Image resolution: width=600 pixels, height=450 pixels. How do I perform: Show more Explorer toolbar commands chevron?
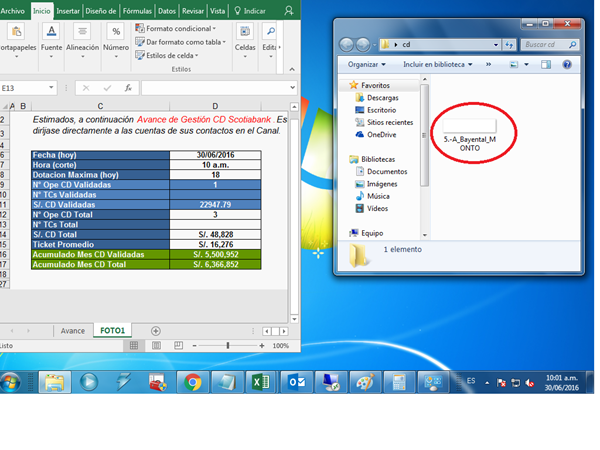click(x=488, y=64)
